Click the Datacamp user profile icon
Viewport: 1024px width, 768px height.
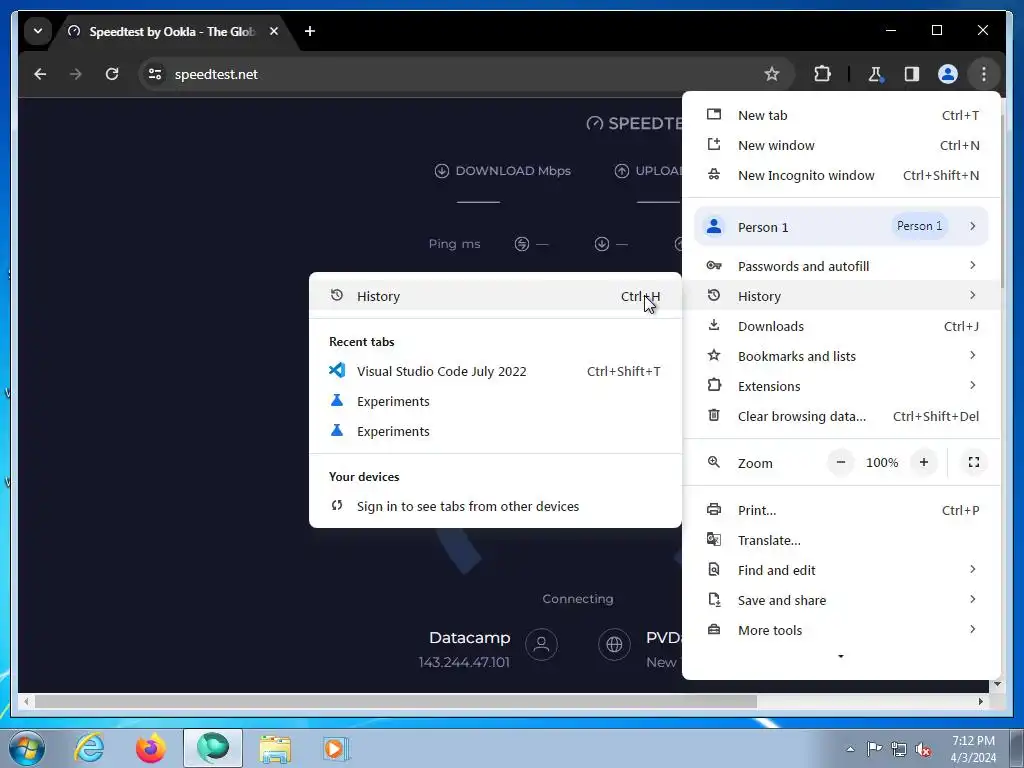[541, 645]
